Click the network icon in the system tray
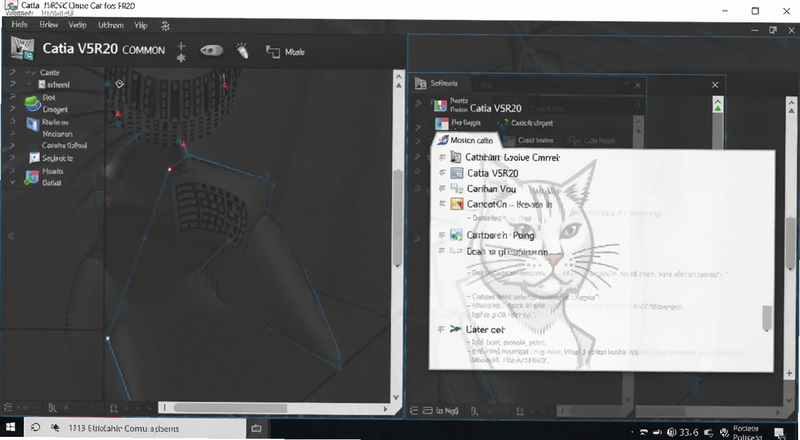 (643, 432)
